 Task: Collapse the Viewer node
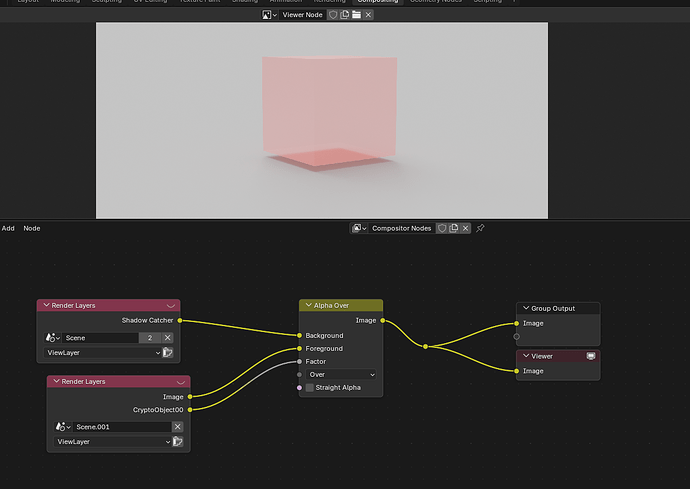(x=526, y=356)
